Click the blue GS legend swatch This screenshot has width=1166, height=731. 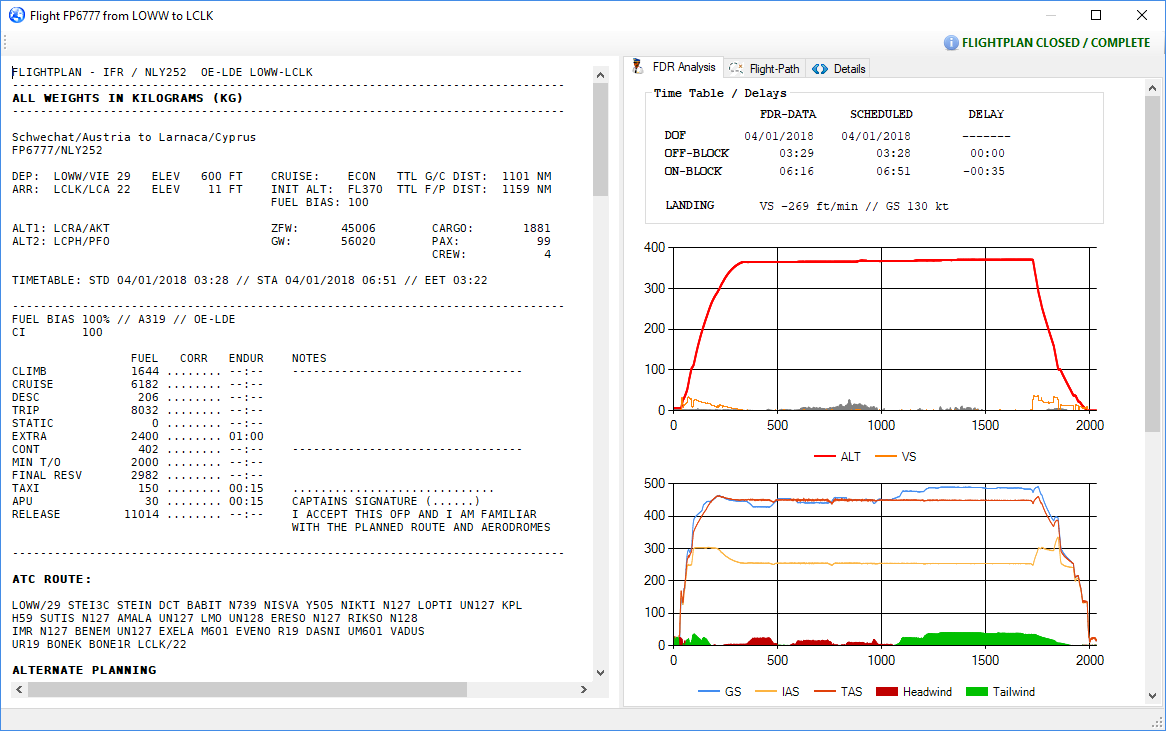point(709,692)
